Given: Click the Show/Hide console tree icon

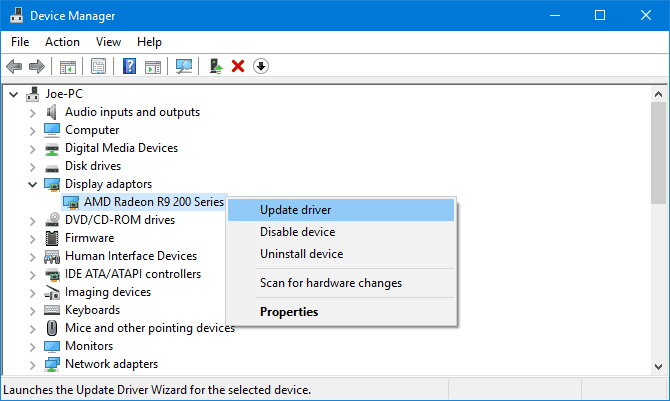Looking at the screenshot, I should 68,67.
